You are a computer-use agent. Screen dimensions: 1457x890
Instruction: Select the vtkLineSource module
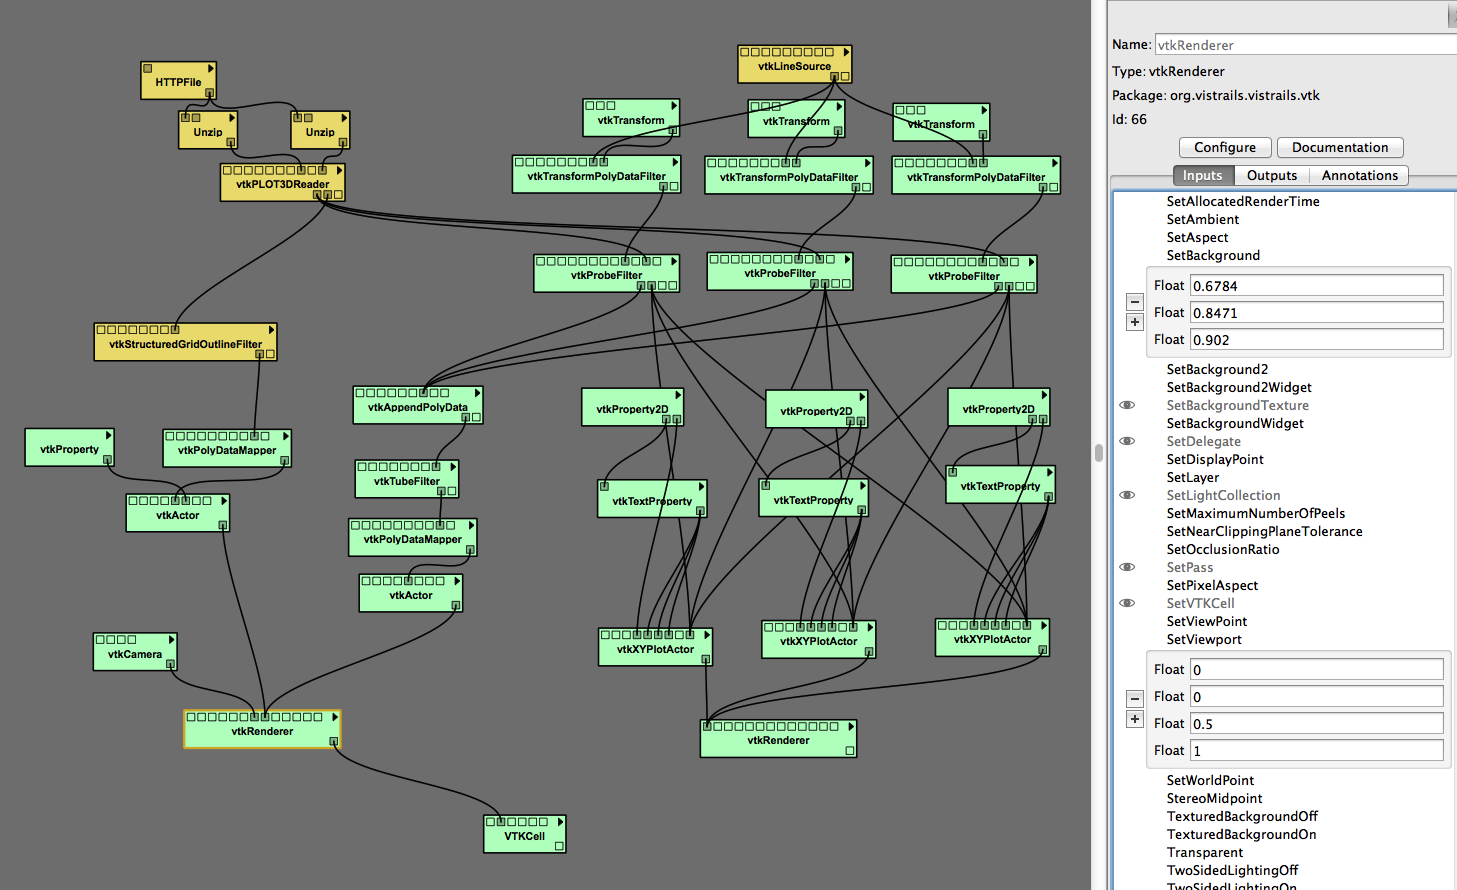click(x=794, y=67)
